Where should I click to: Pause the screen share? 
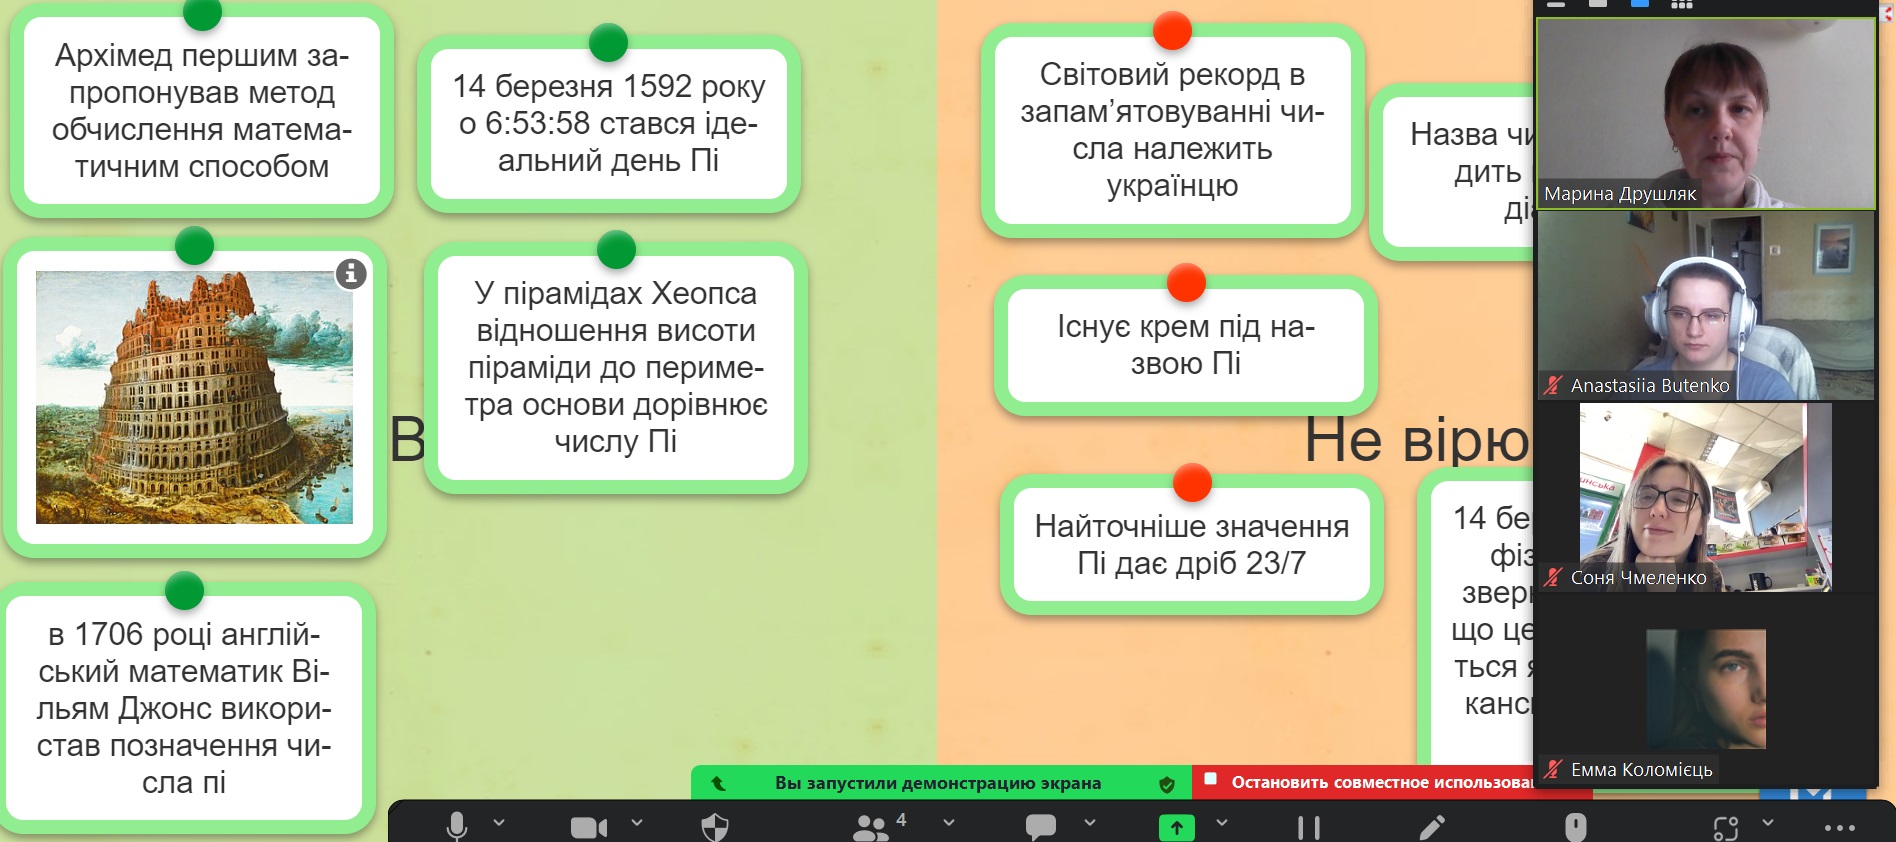pos(1308,827)
